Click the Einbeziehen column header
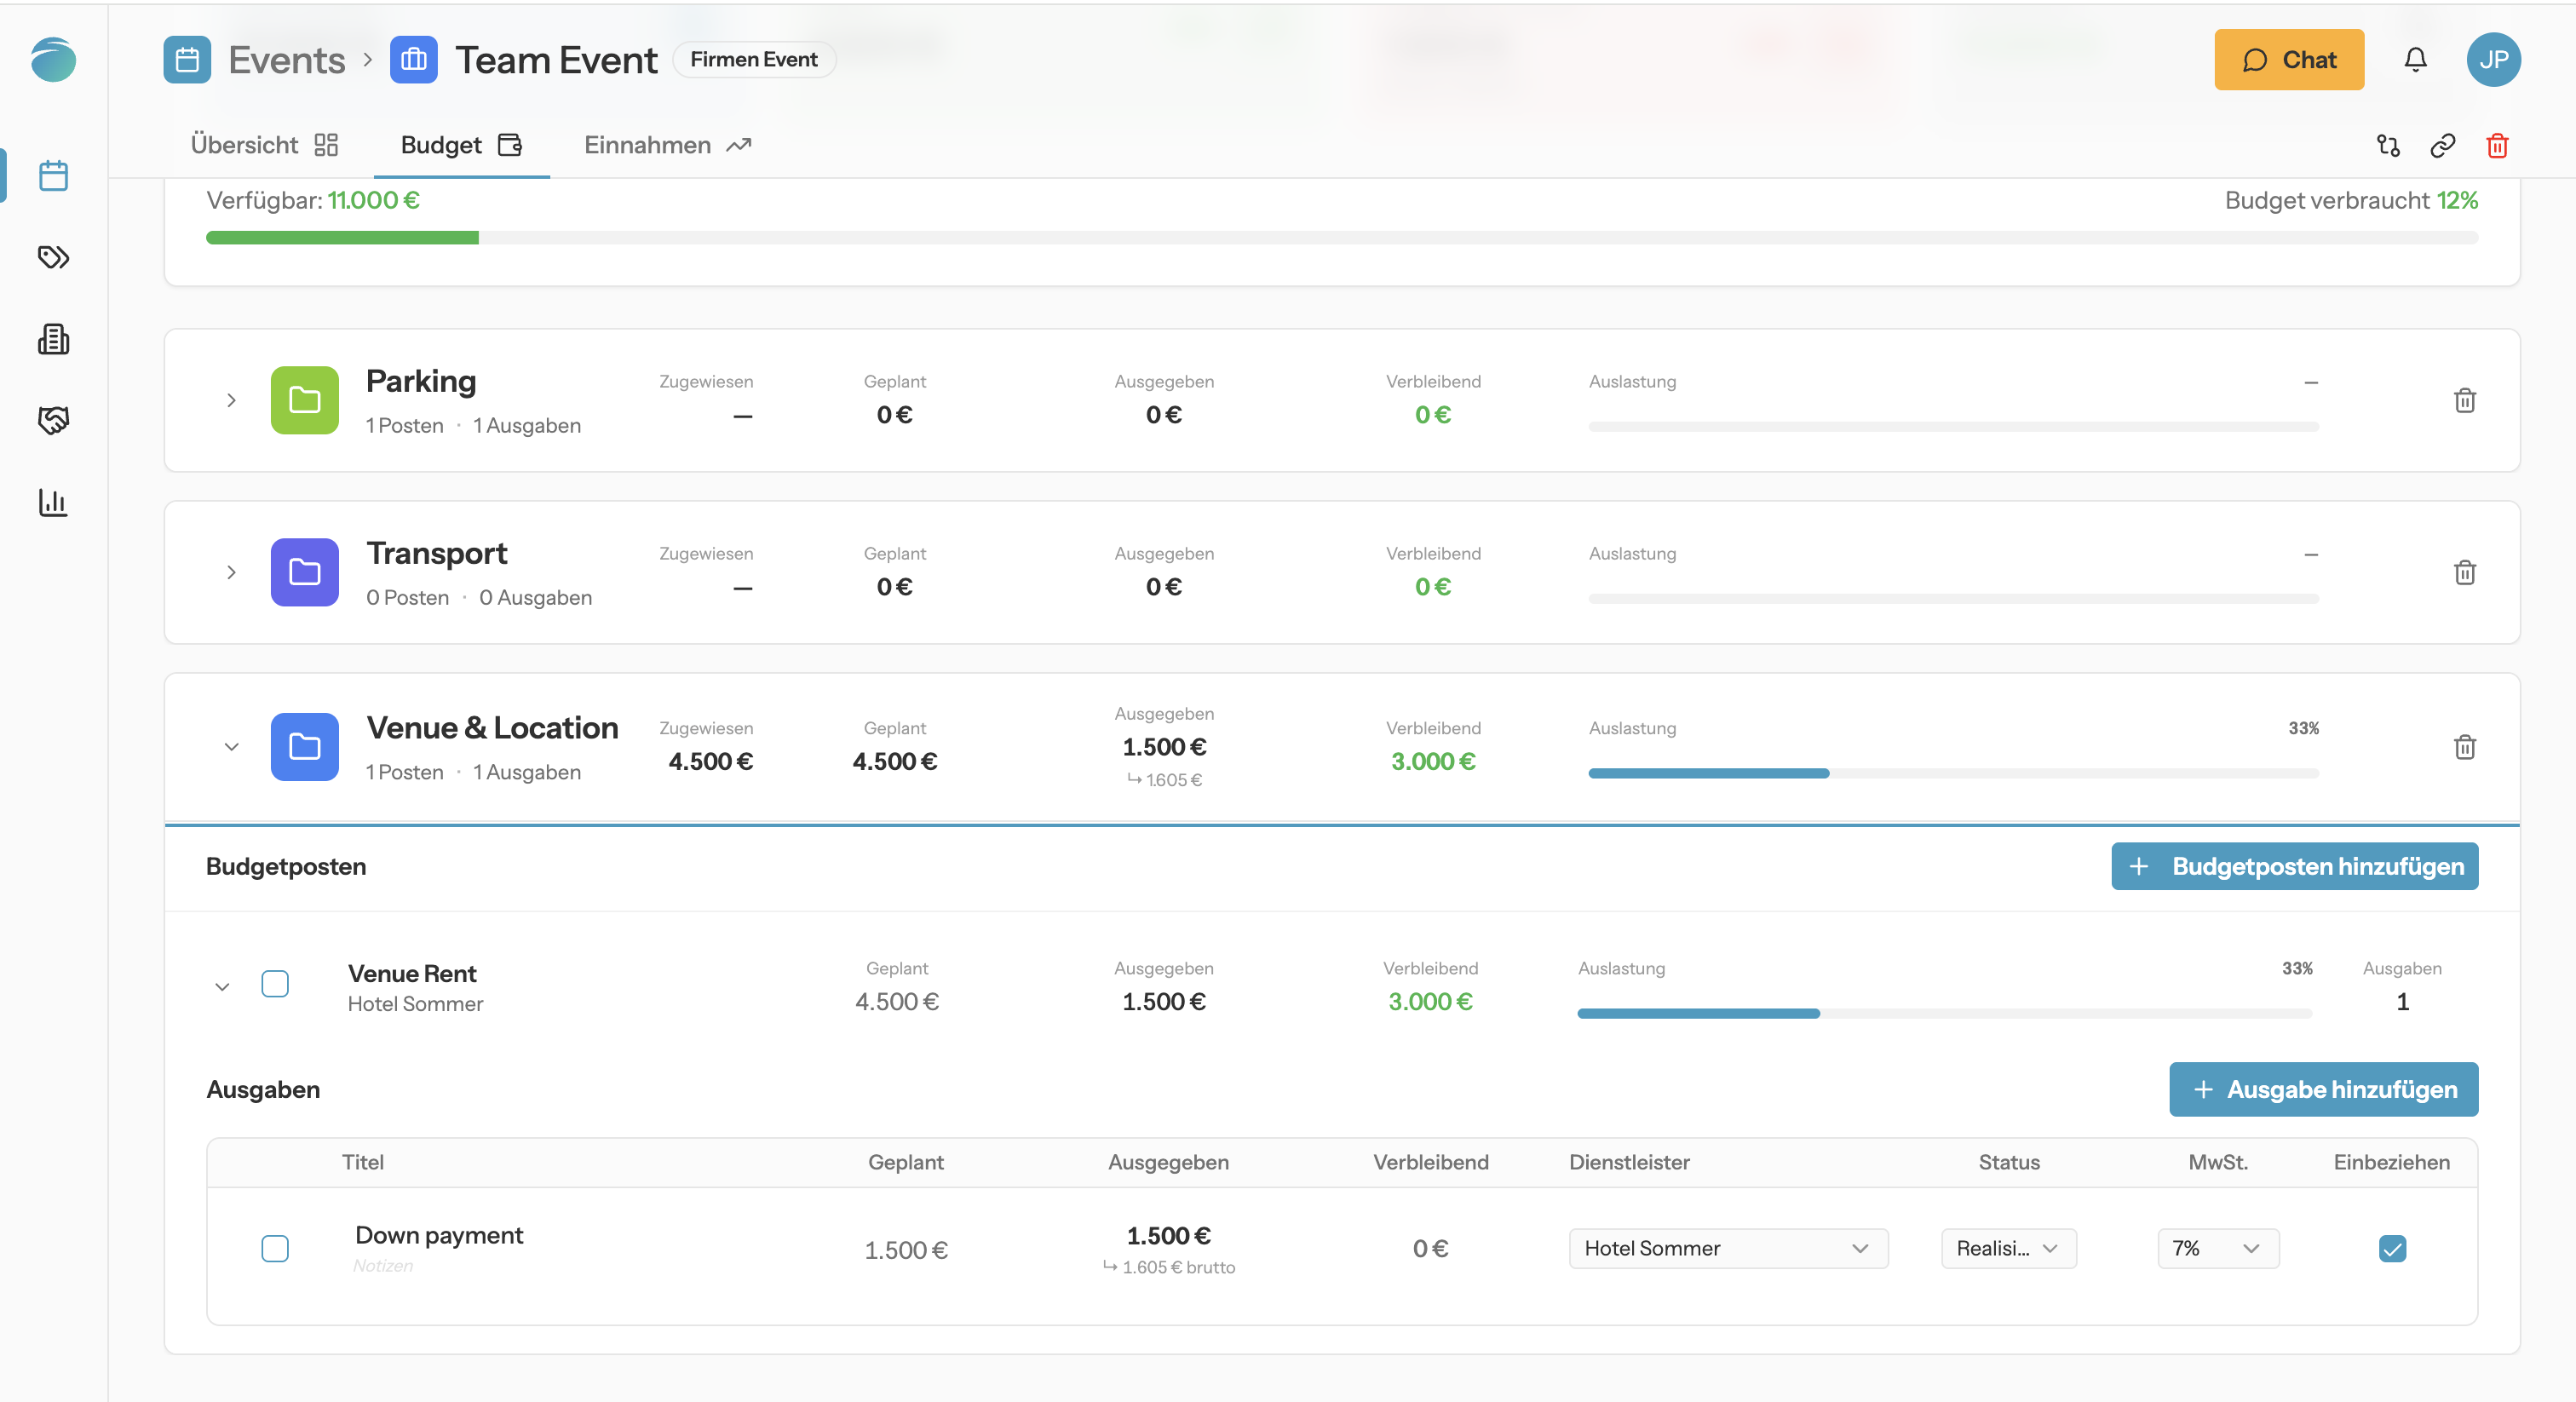This screenshot has width=2576, height=1402. [2391, 1162]
